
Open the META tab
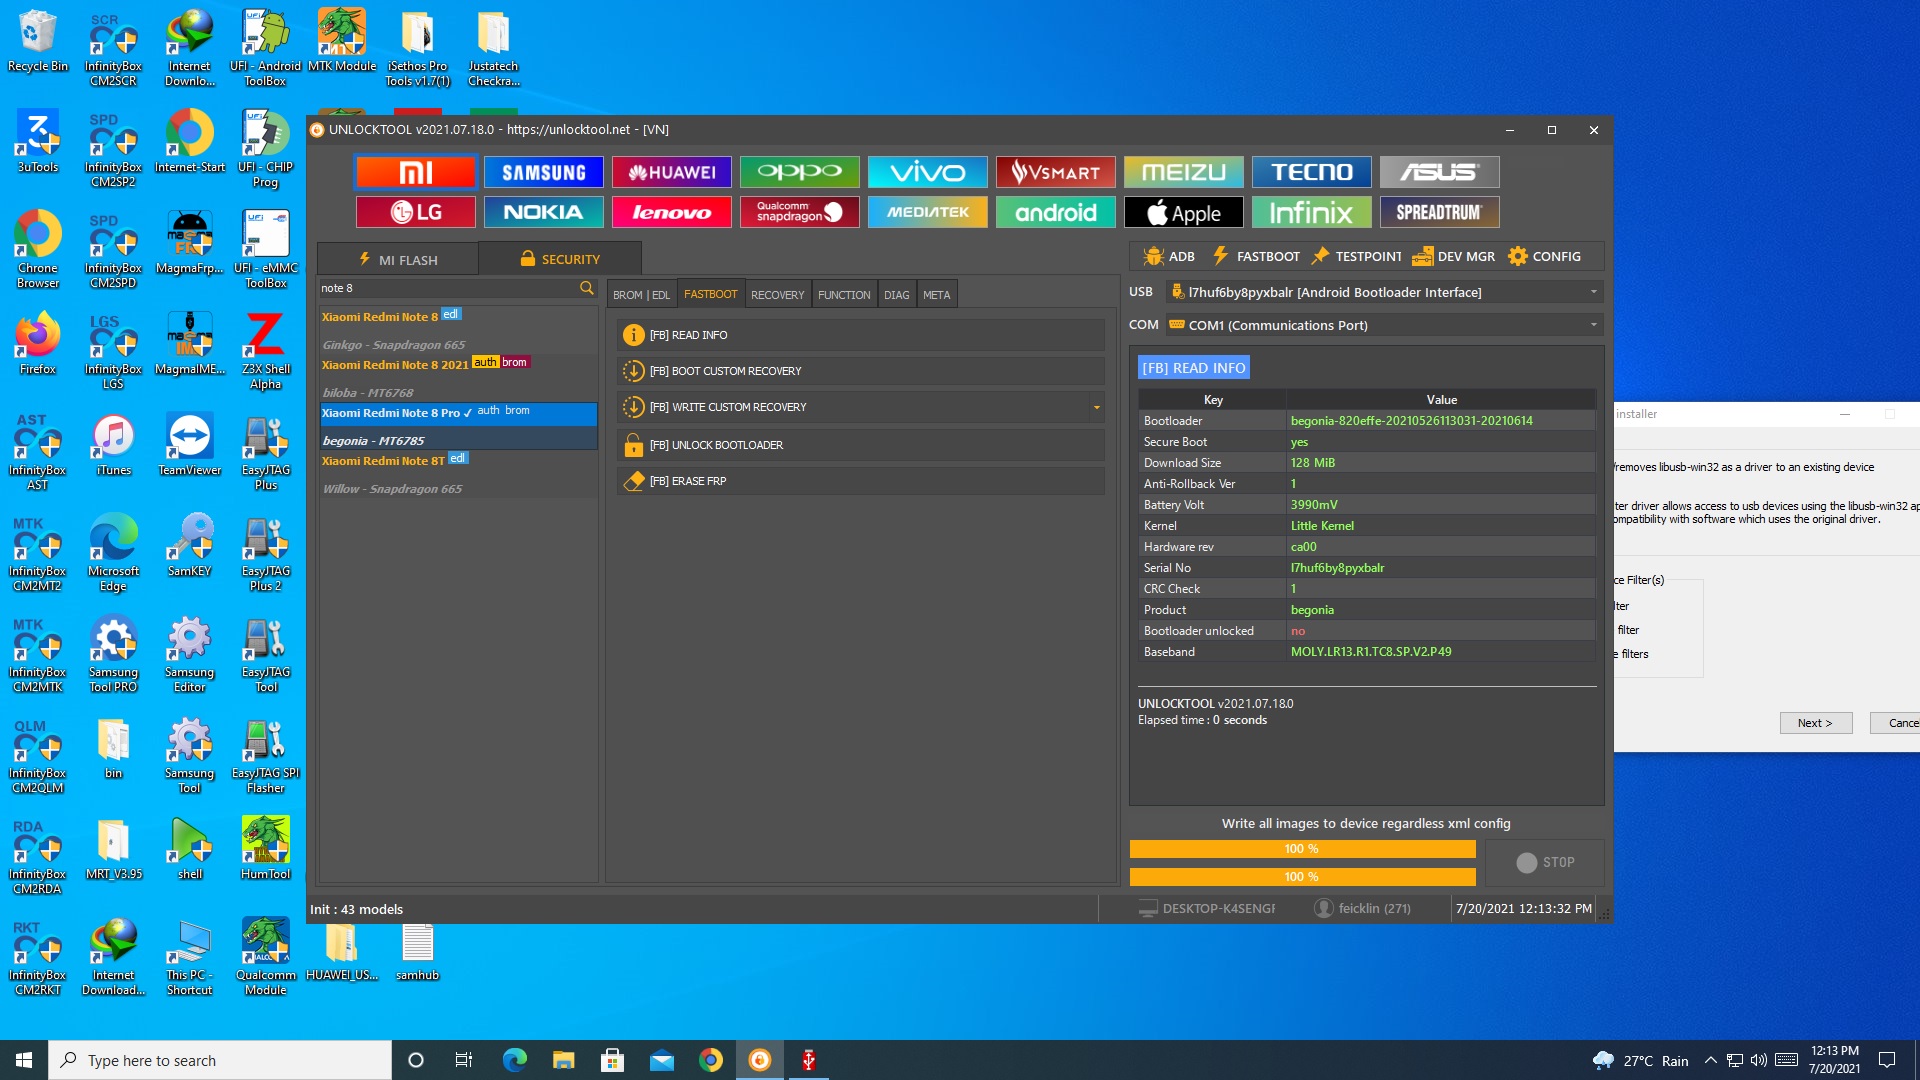tap(937, 295)
